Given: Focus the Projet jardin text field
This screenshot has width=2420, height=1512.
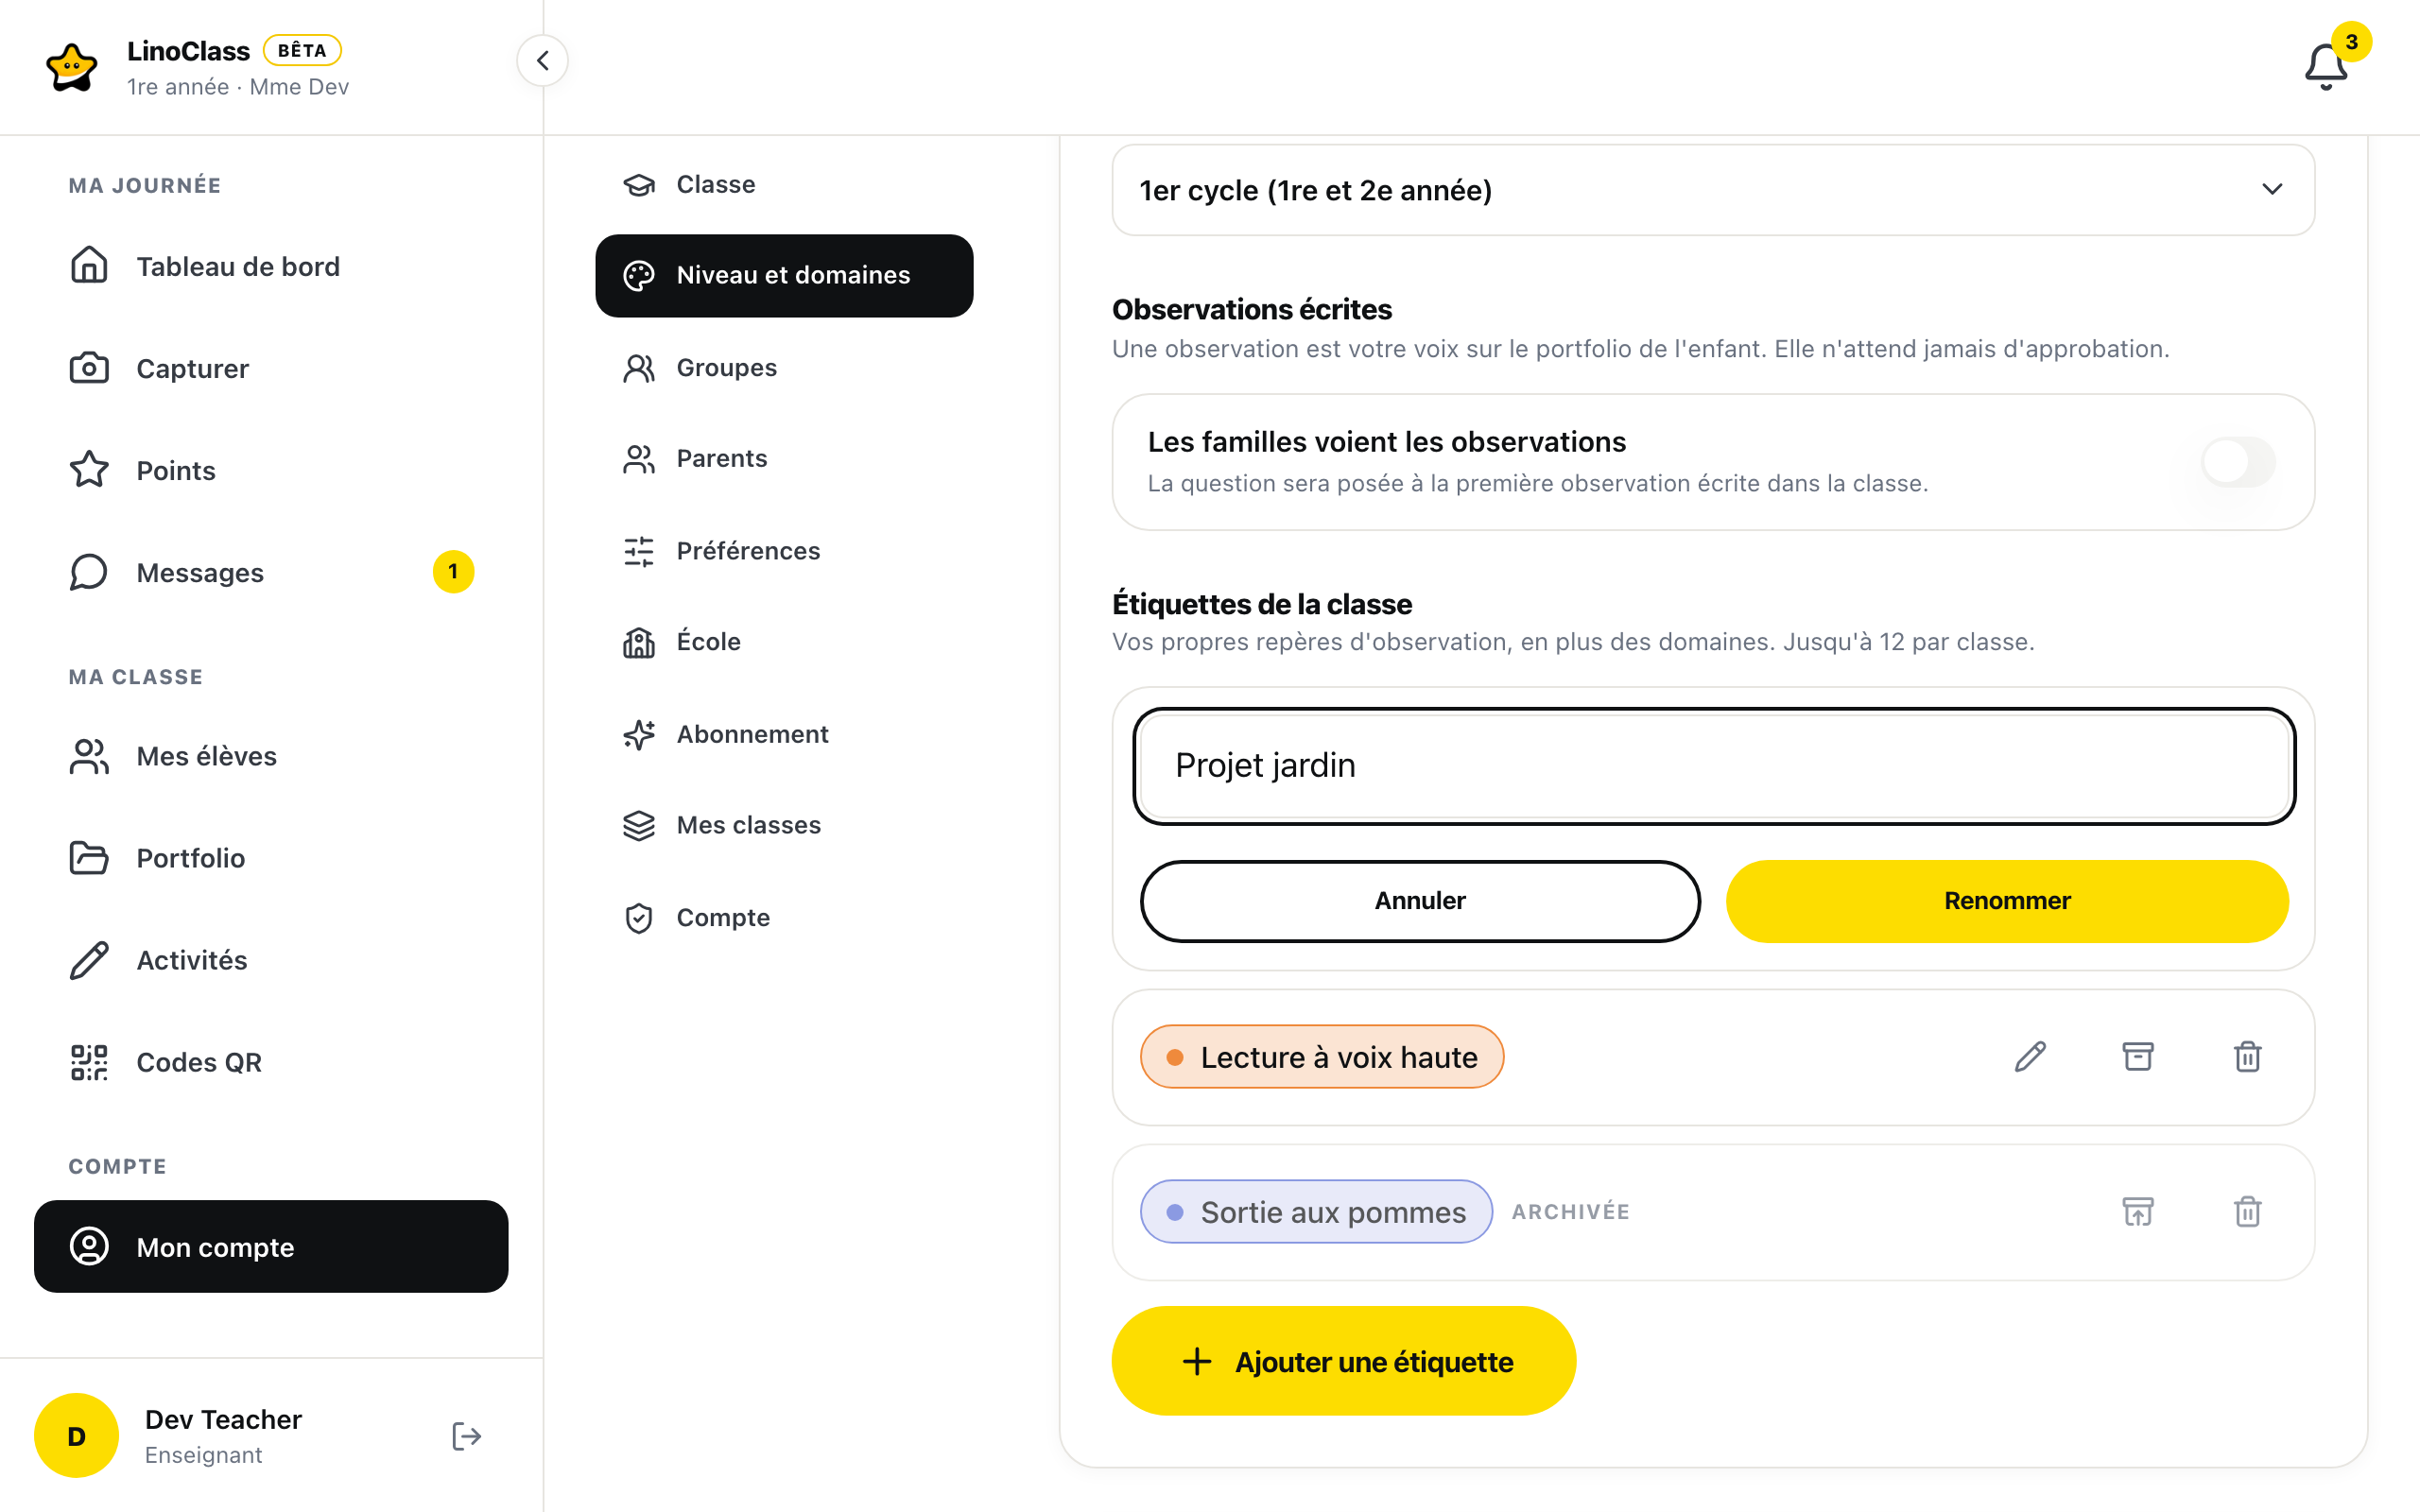Looking at the screenshot, I should [x=1714, y=766].
